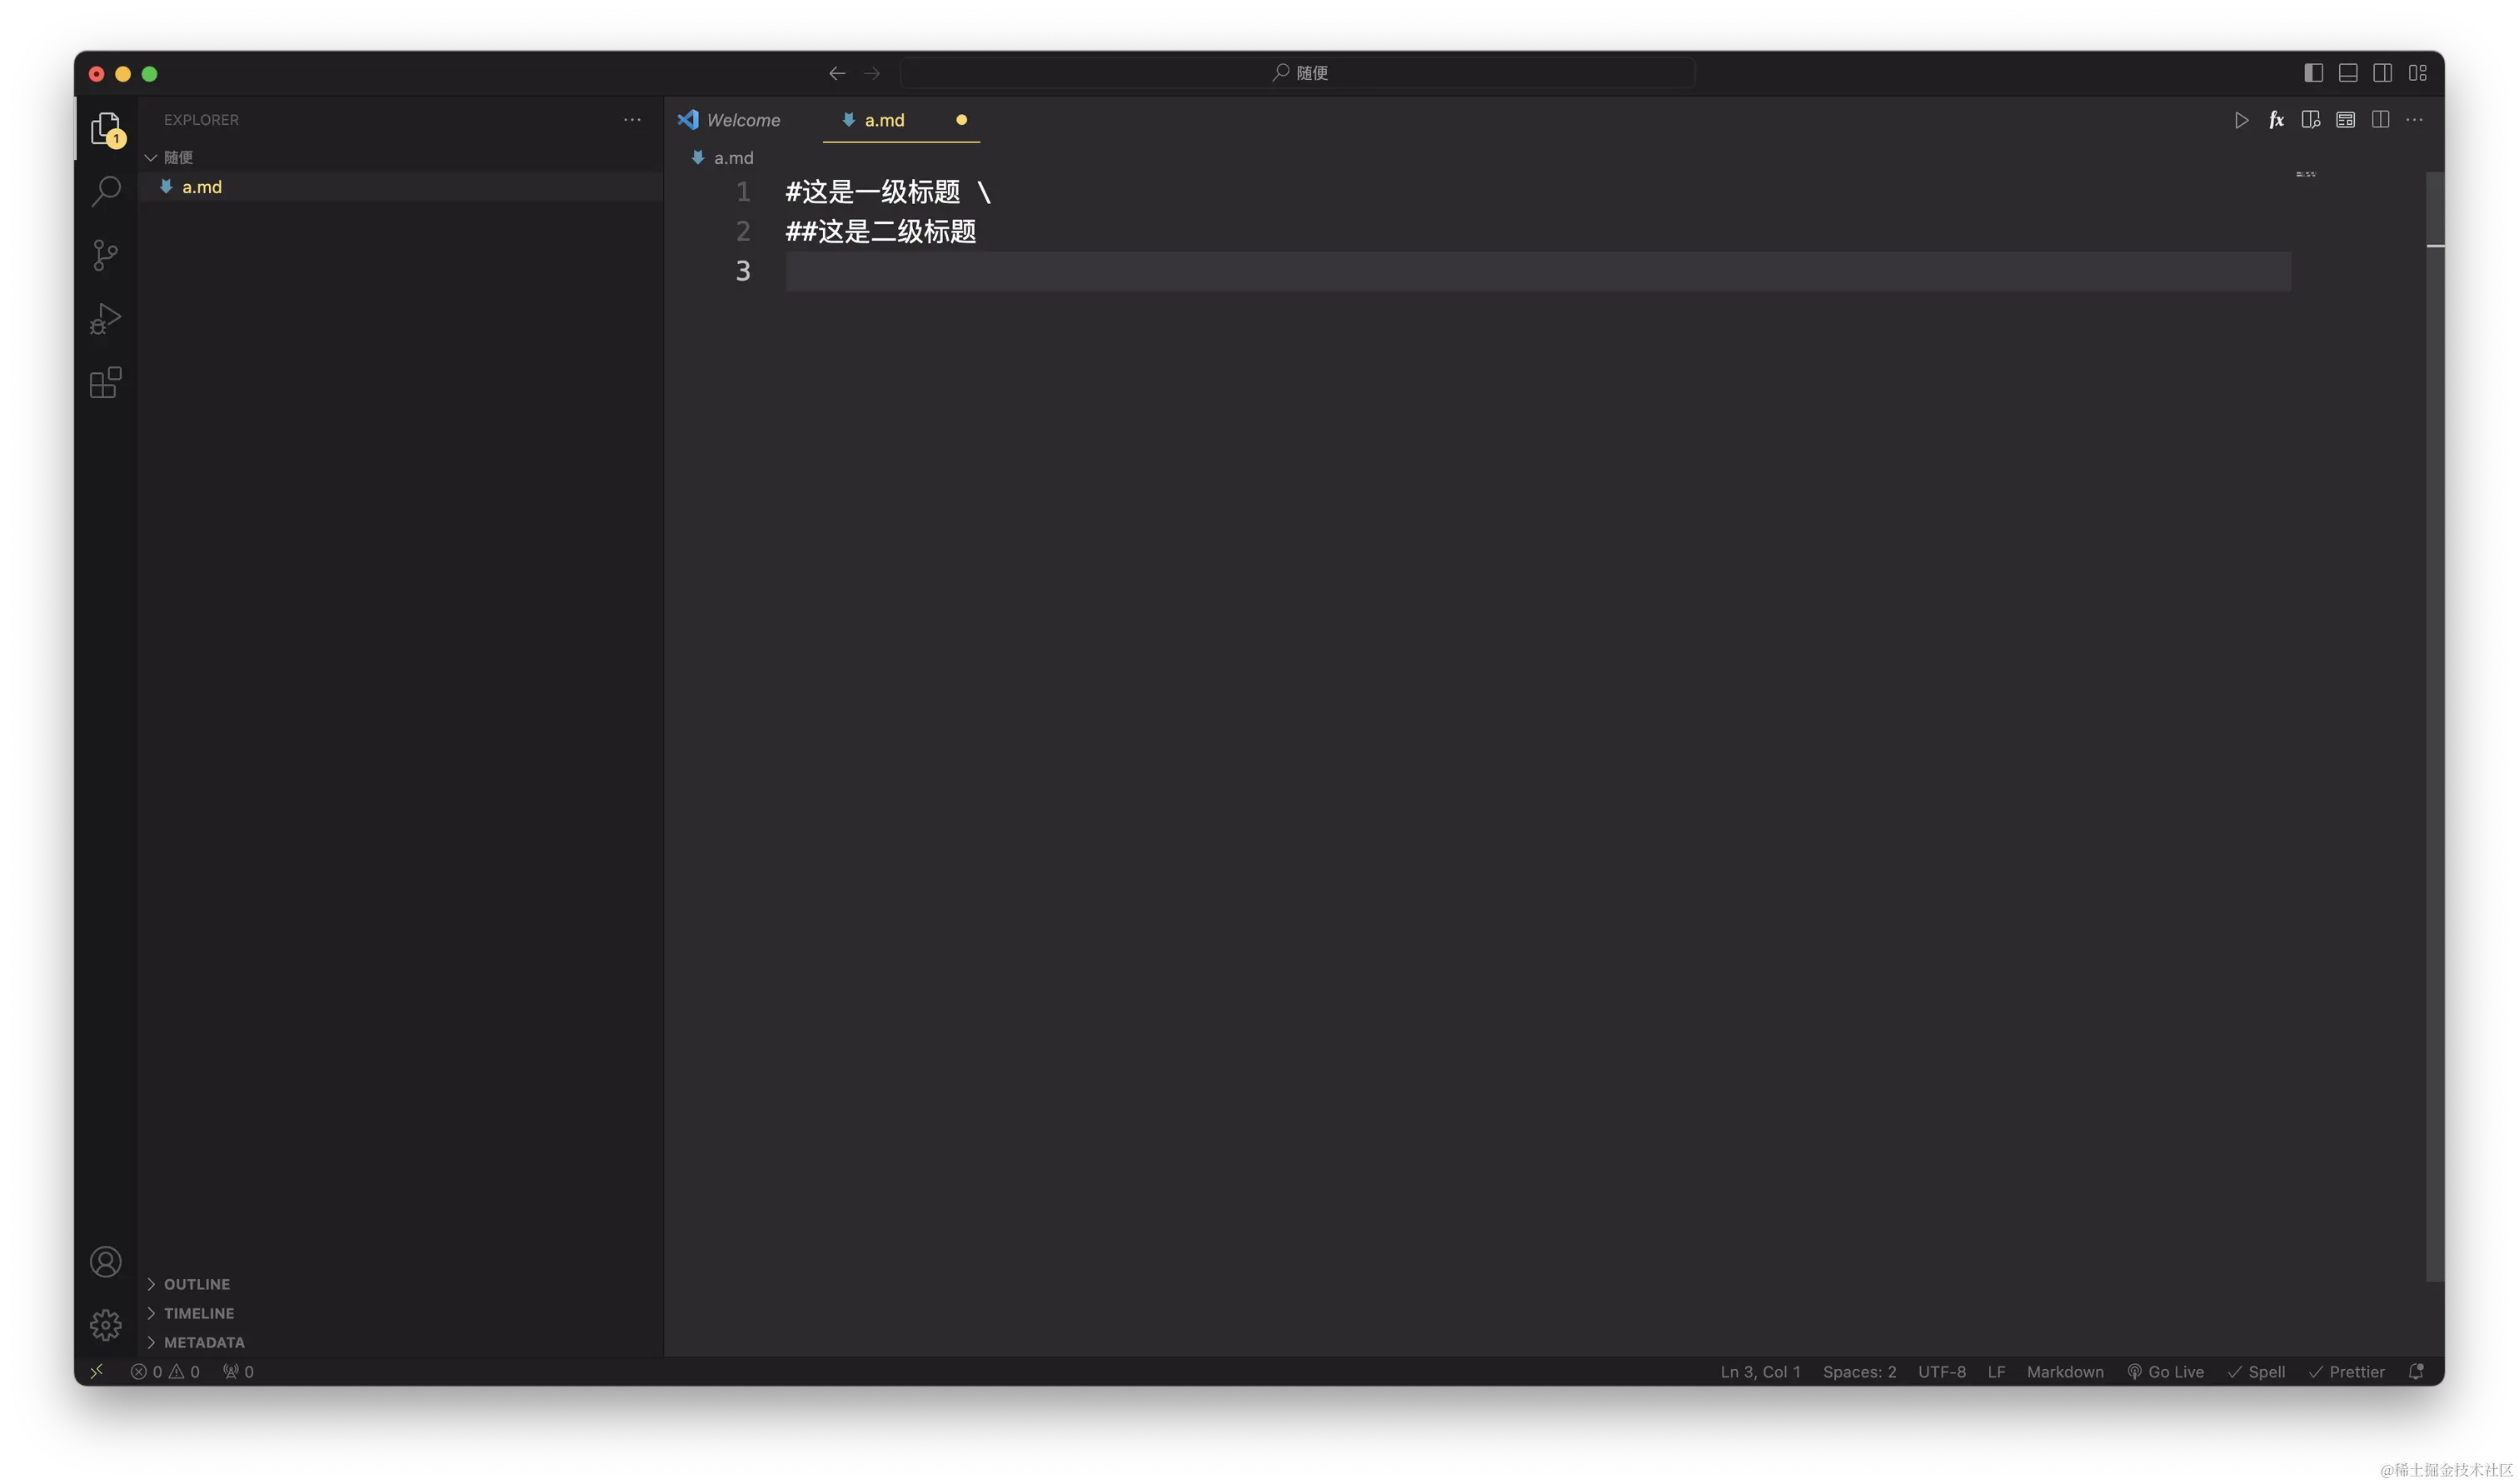Toggle the bottom panel visibility
This screenshot has width=2519, height=1484.
(x=2348, y=73)
